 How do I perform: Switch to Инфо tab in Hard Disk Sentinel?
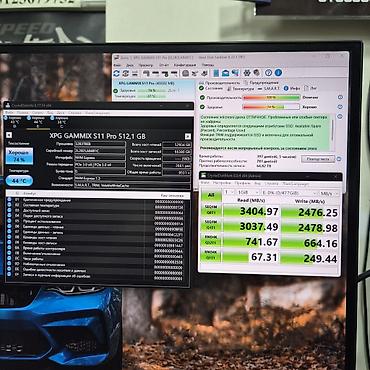click(x=292, y=88)
